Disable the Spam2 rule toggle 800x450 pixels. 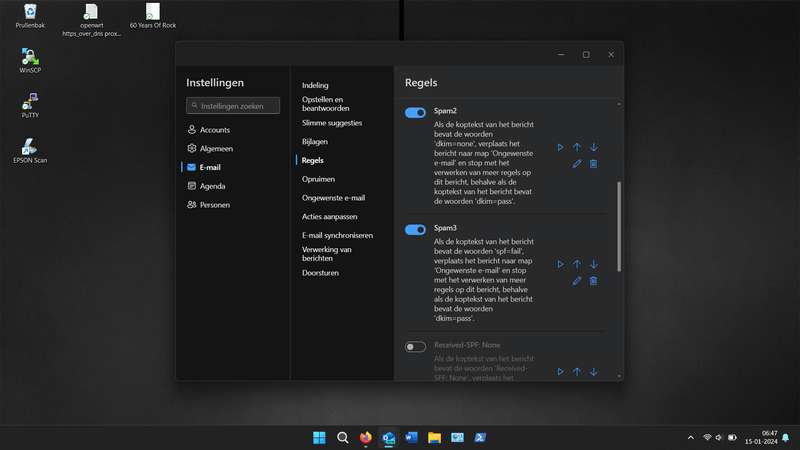tap(415, 113)
